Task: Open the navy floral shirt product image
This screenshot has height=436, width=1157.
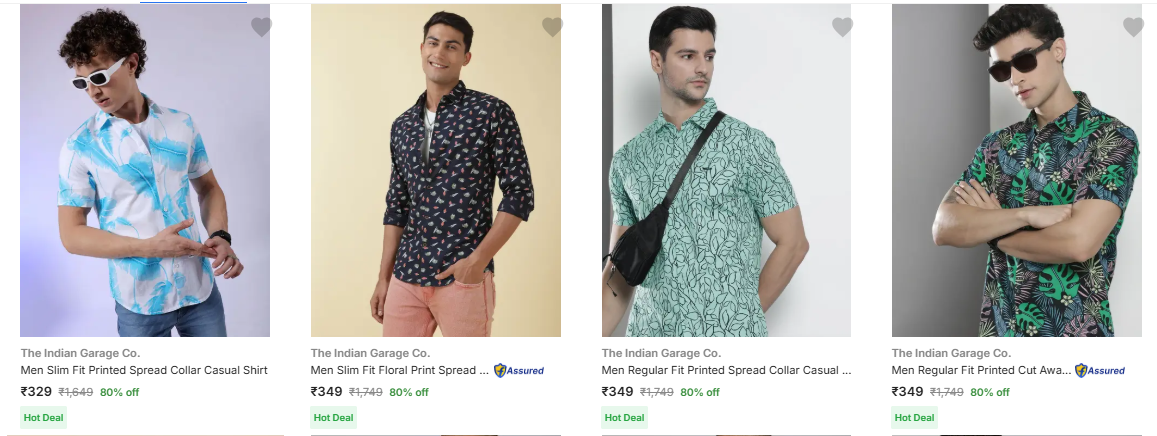Action: tap(435, 170)
